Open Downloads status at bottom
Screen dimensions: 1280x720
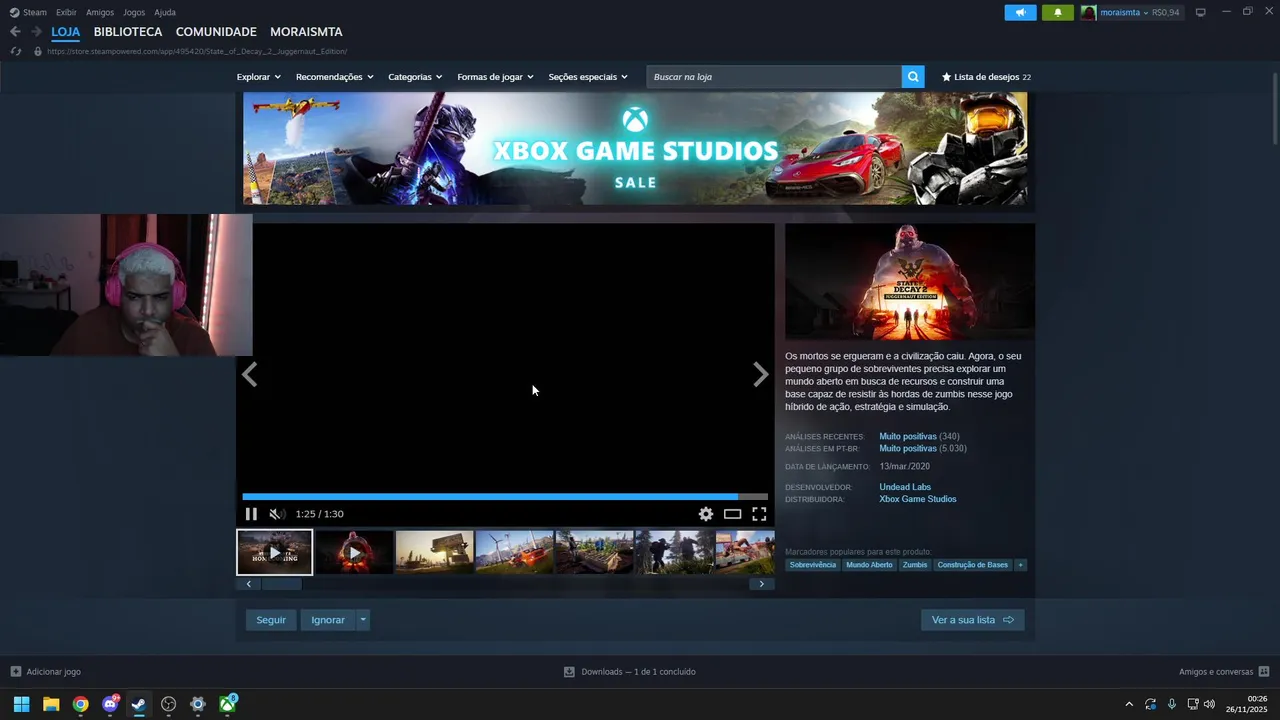[630, 672]
